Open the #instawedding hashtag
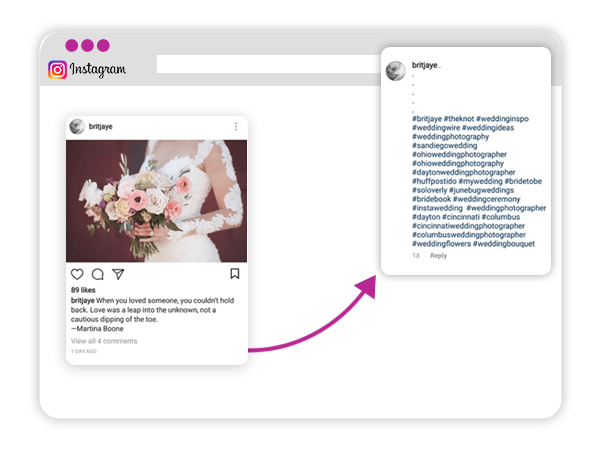This screenshot has width=600, height=450. [x=437, y=208]
